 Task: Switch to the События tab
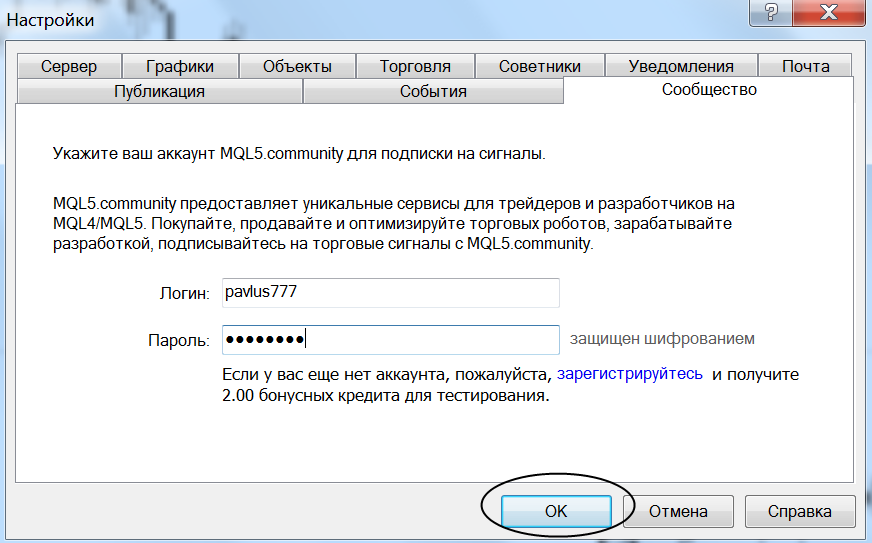(x=433, y=91)
